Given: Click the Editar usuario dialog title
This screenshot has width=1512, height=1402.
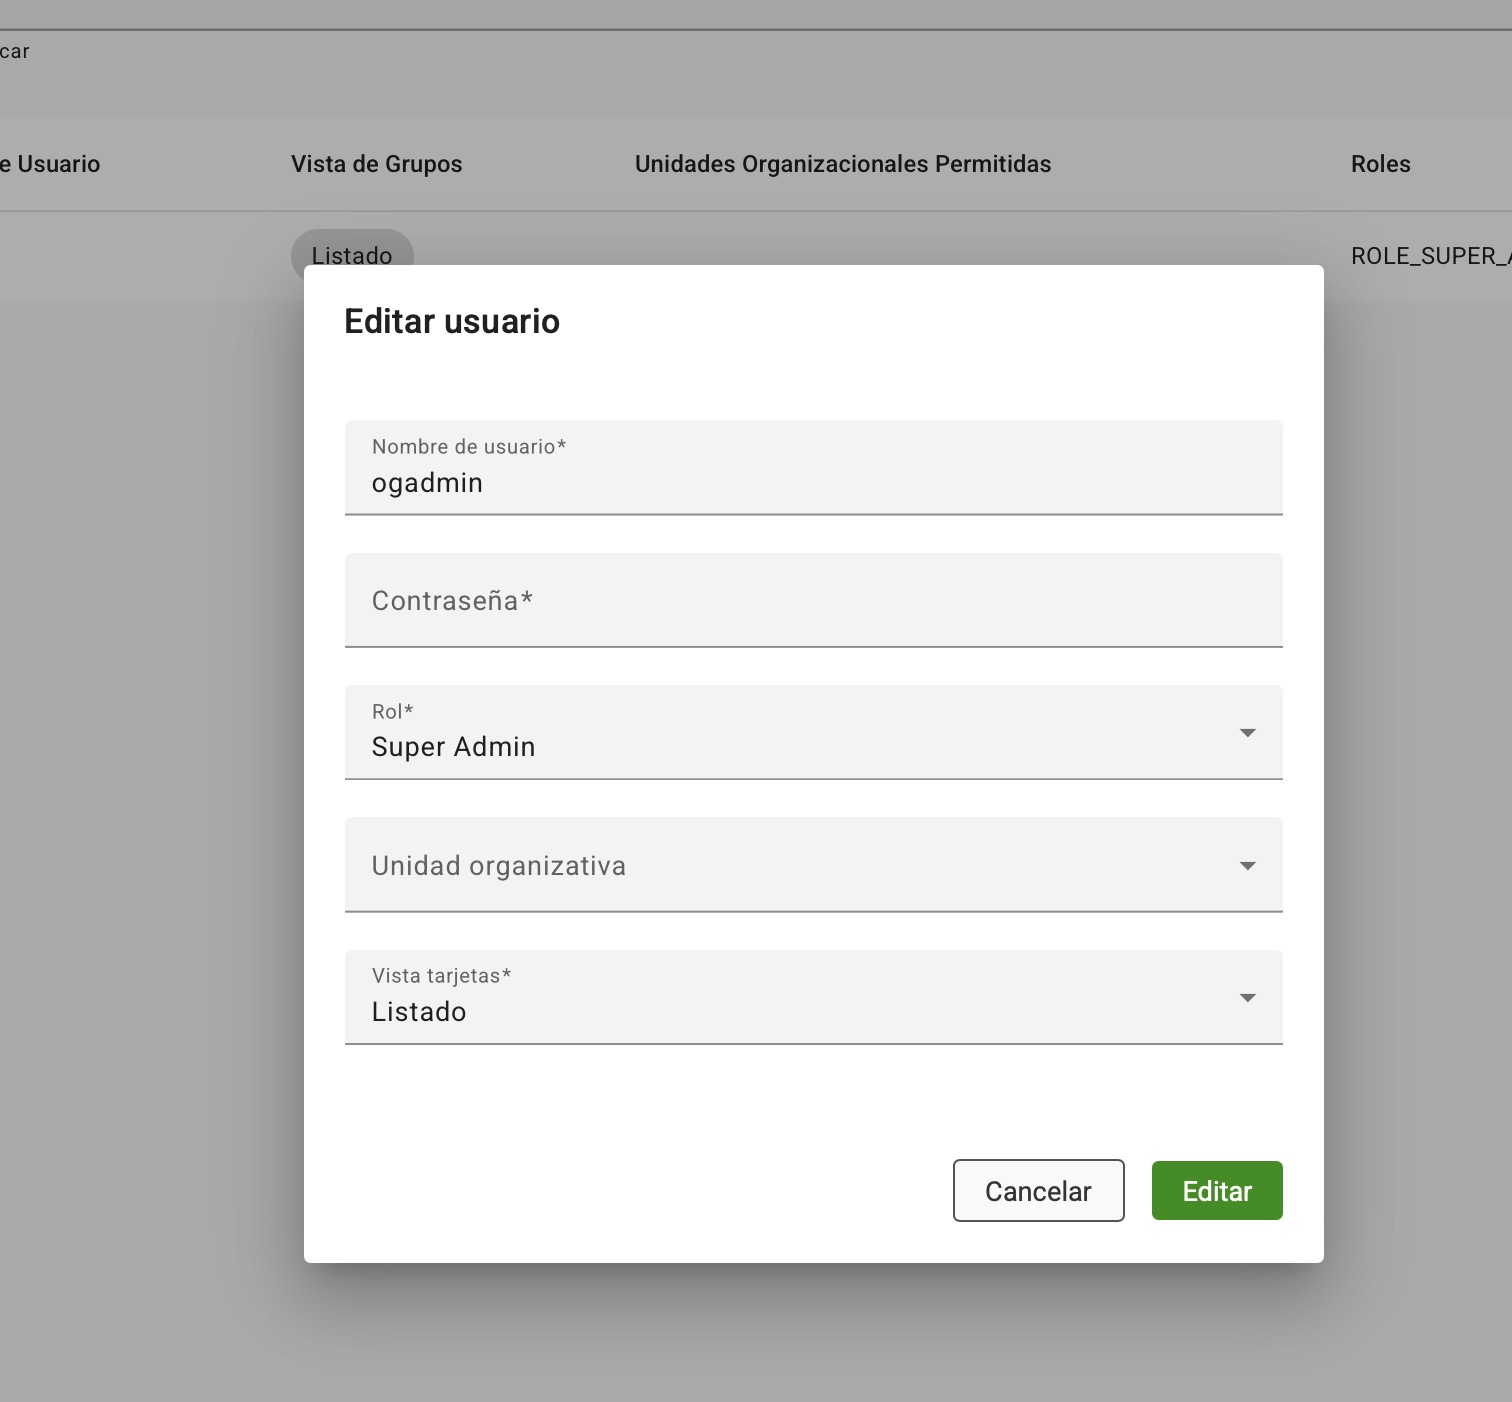Looking at the screenshot, I should tap(452, 321).
